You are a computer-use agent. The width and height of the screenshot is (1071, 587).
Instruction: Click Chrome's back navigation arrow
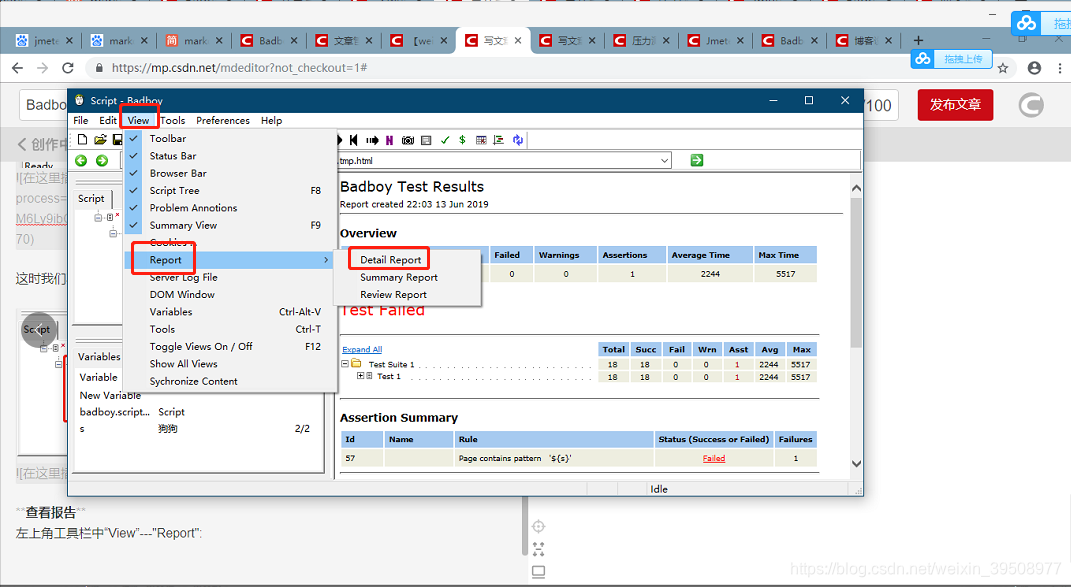tap(18, 68)
